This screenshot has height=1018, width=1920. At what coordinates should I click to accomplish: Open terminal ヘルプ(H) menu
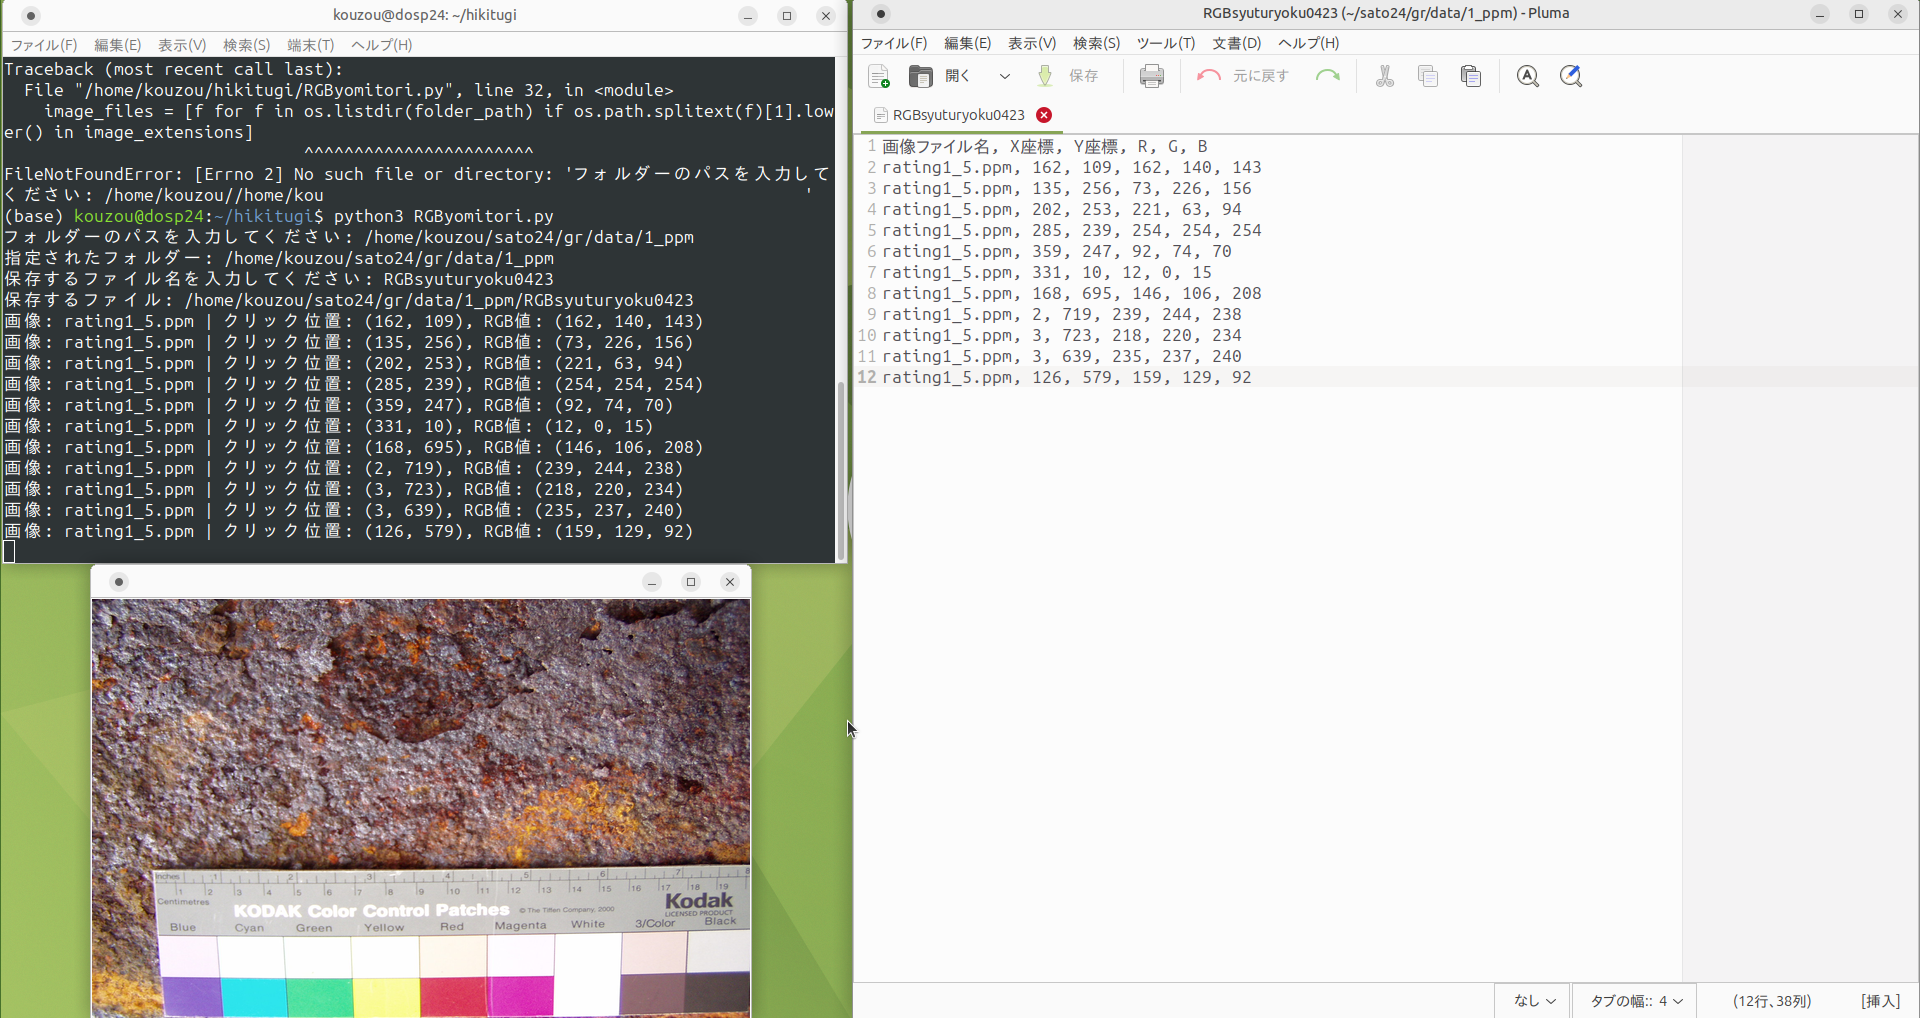point(381,45)
